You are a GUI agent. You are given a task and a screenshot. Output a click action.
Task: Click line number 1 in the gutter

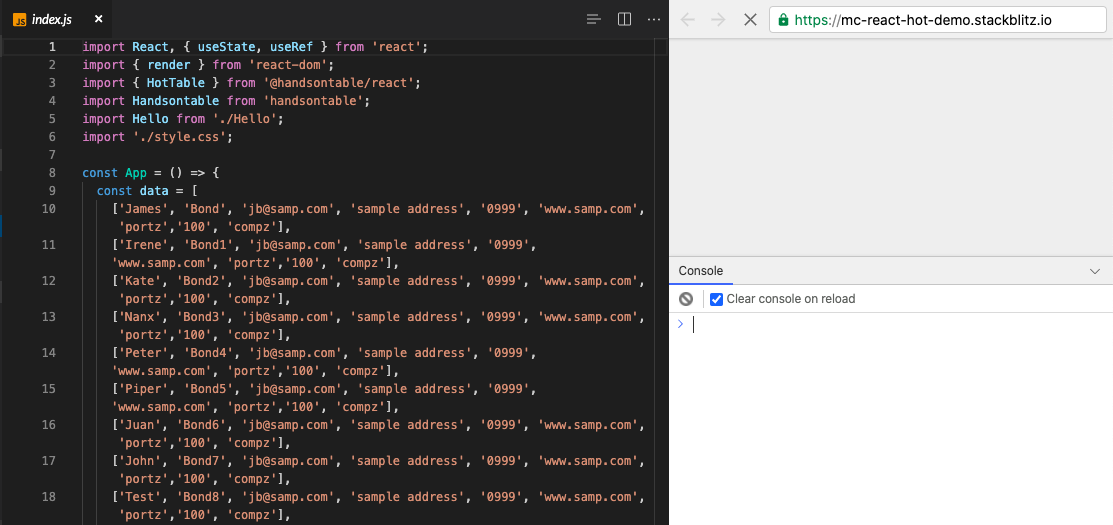[52, 47]
